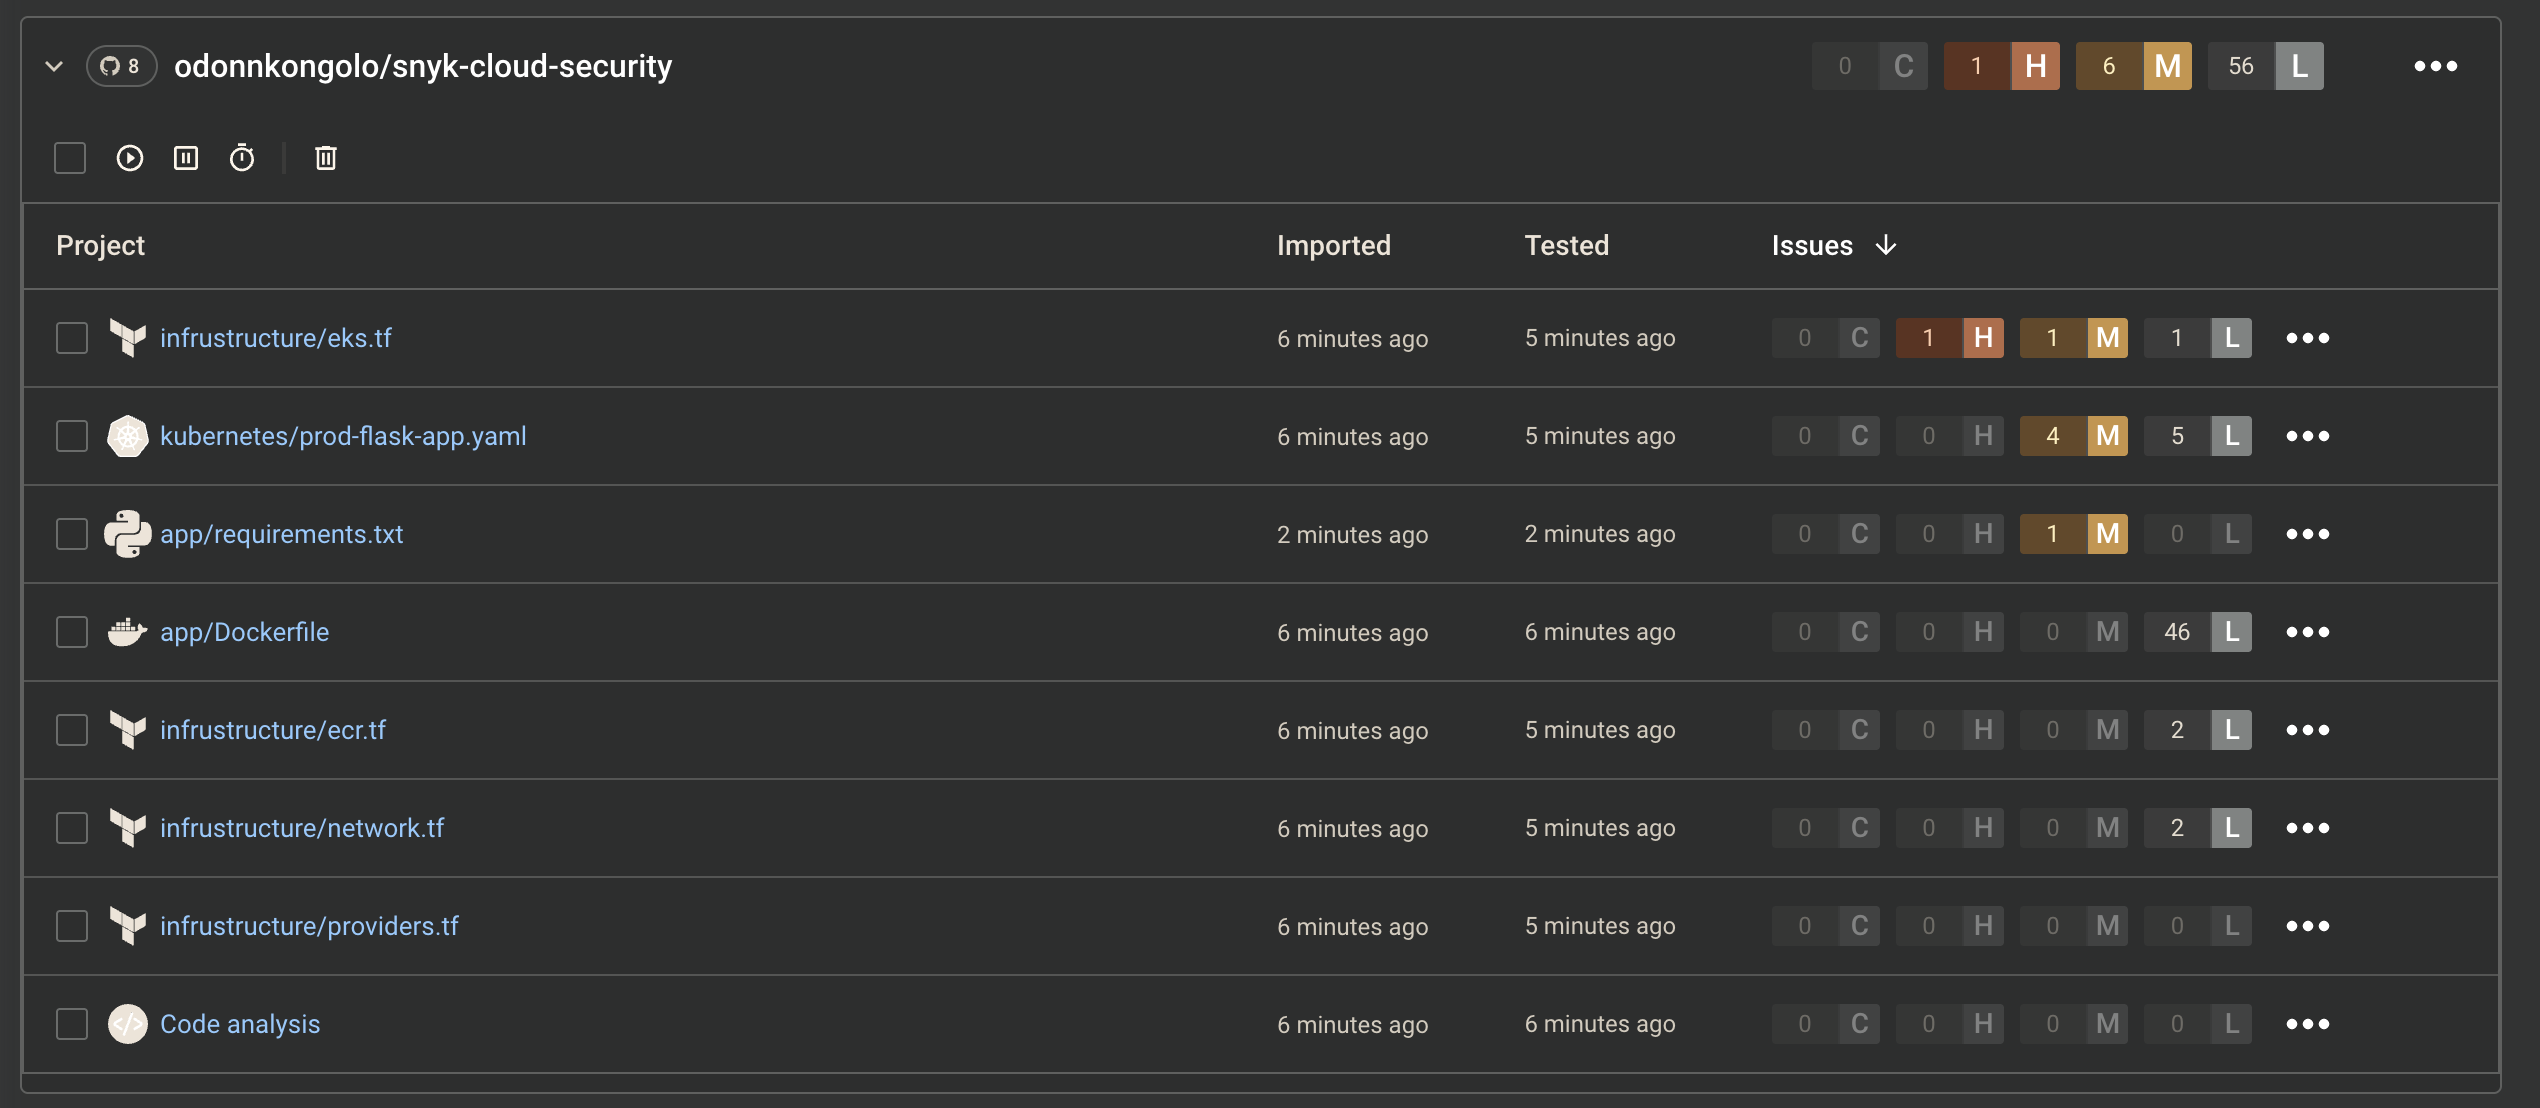The width and height of the screenshot is (2540, 1108).
Task: Click the target's low severity 56 L badge
Action: pyautogui.click(x=2265, y=66)
